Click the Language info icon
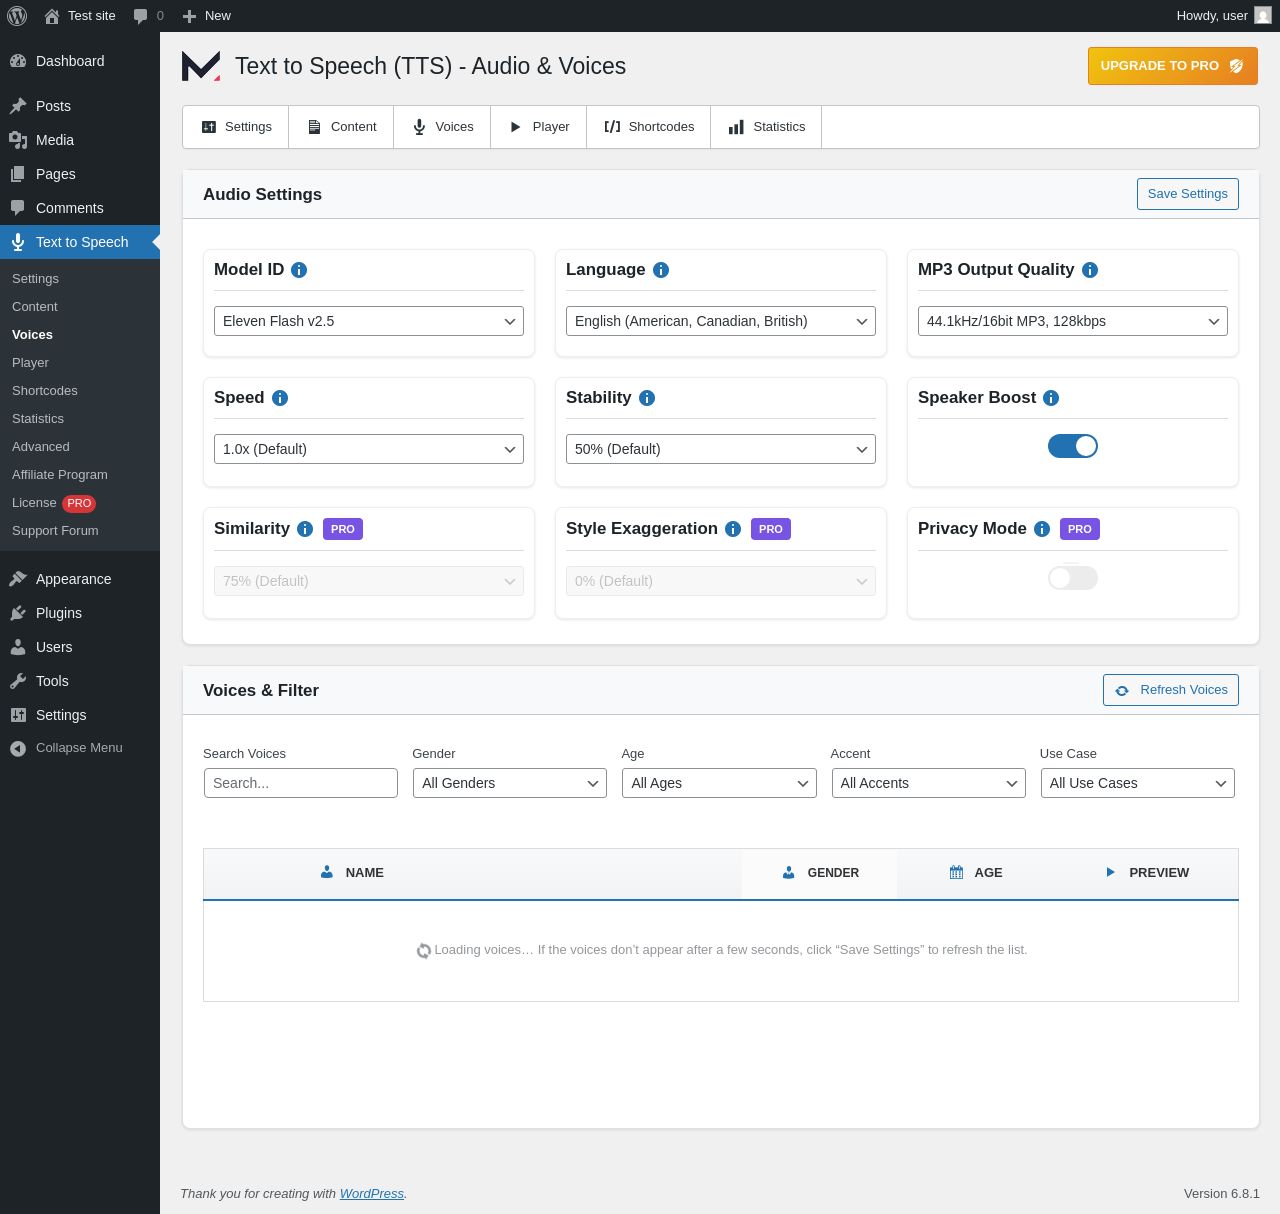Screen dimensions: 1280x1214 661,270
